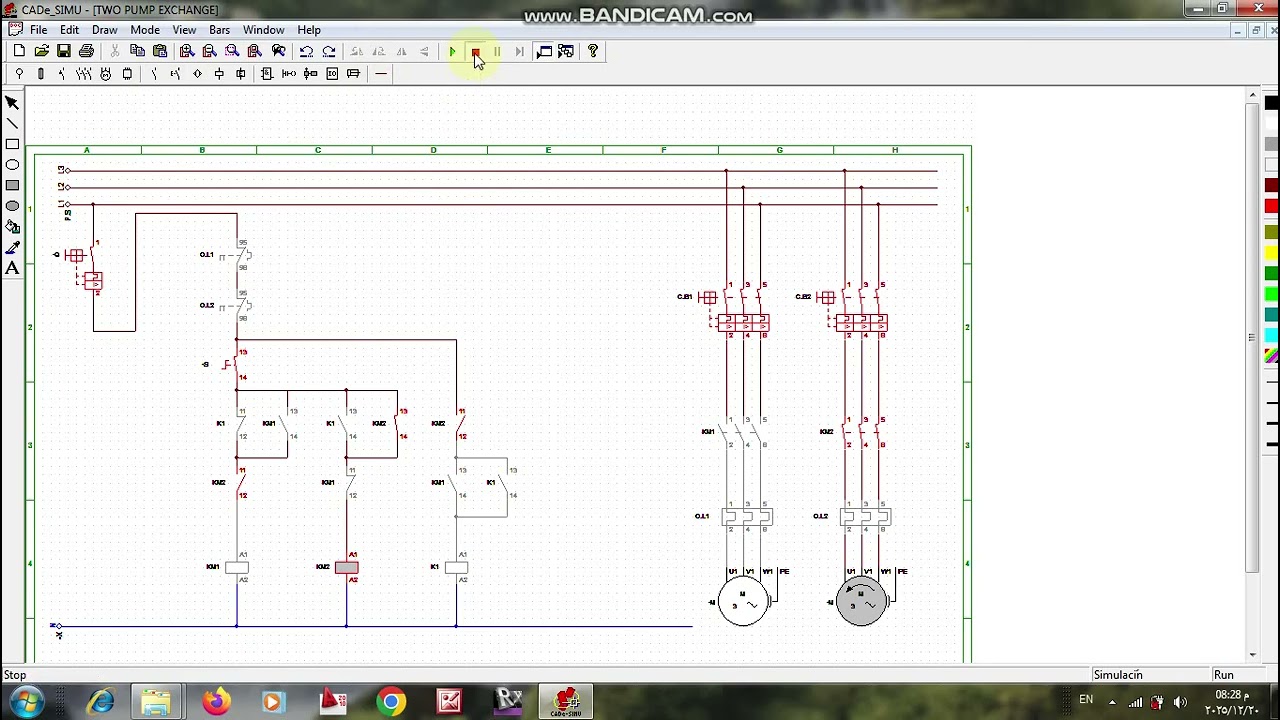Paste using the clipboard icon
Image resolution: width=1280 pixels, height=720 pixels.
pyautogui.click(x=160, y=51)
